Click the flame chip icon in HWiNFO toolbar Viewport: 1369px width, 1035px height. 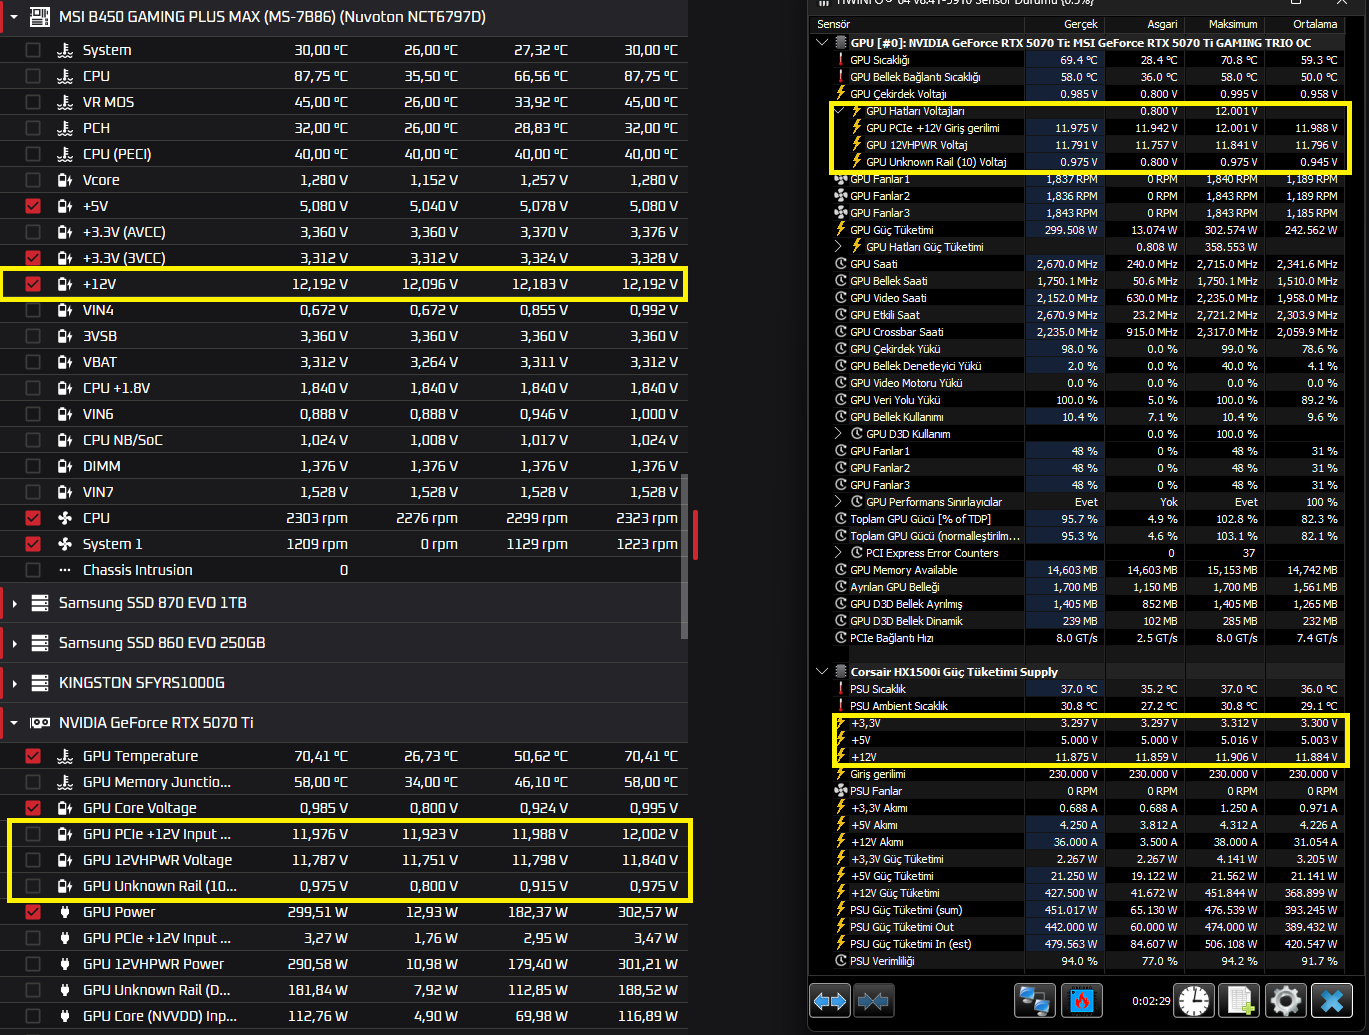1082,1001
